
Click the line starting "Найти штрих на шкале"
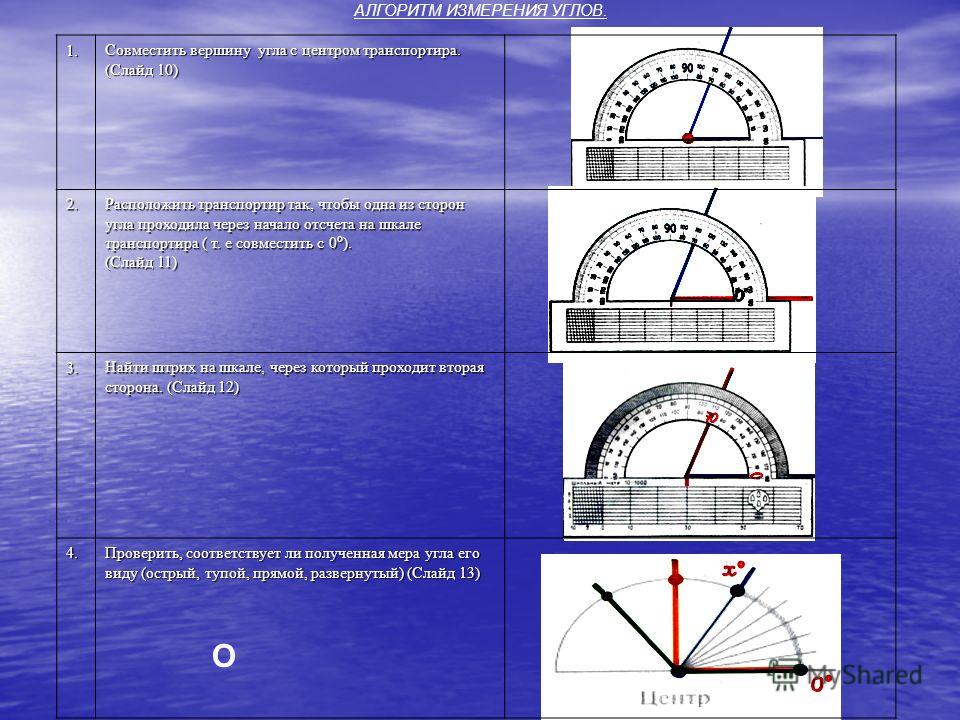(294, 368)
